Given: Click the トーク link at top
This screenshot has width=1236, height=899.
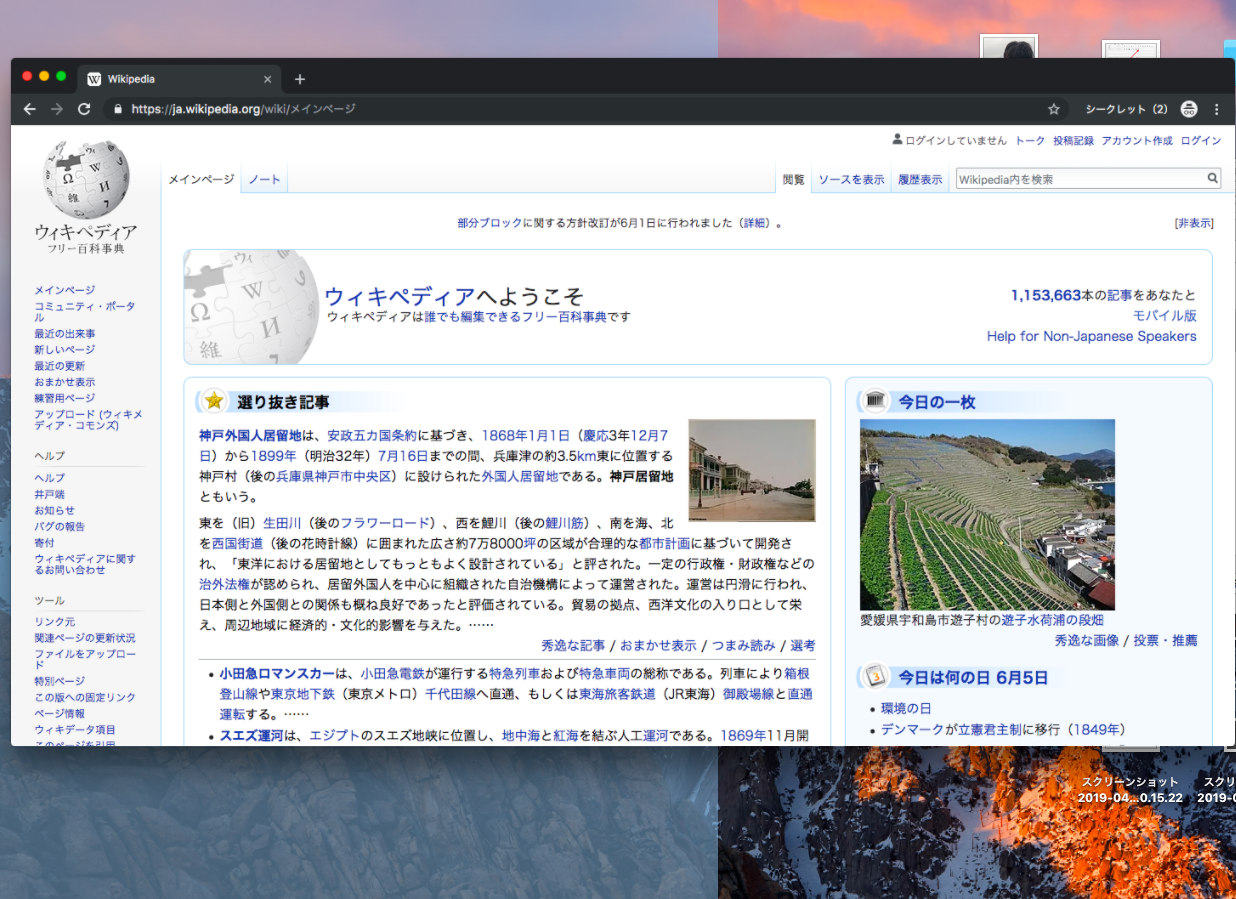Looking at the screenshot, I should 1030,141.
